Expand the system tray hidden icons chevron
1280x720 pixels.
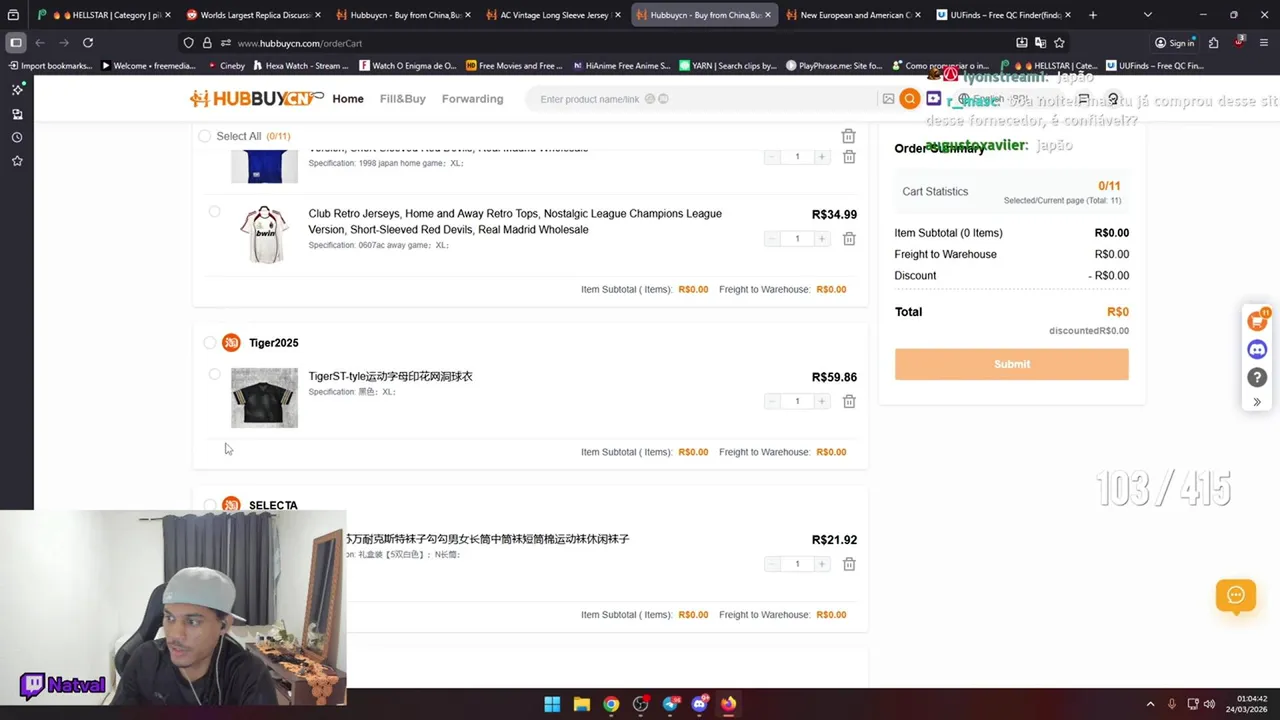pos(1150,704)
